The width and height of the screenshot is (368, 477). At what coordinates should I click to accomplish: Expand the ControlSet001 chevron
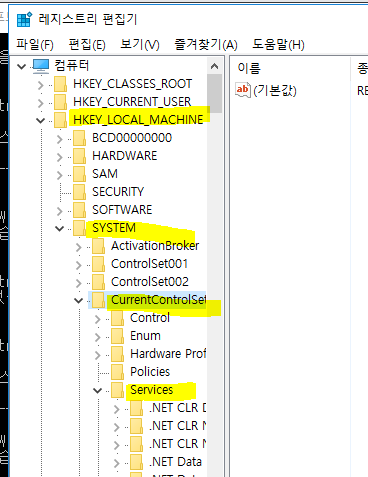tap(79, 265)
